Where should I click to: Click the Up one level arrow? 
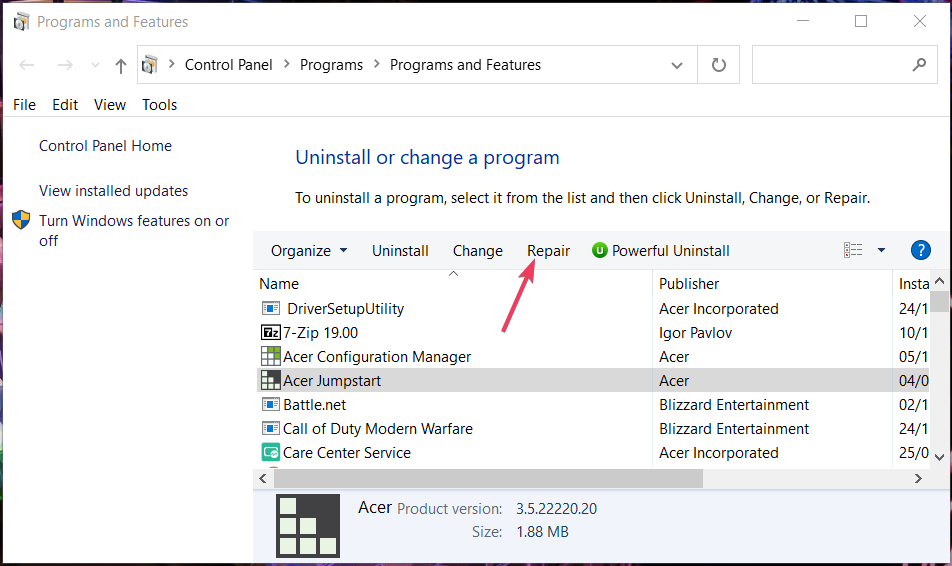click(x=121, y=66)
